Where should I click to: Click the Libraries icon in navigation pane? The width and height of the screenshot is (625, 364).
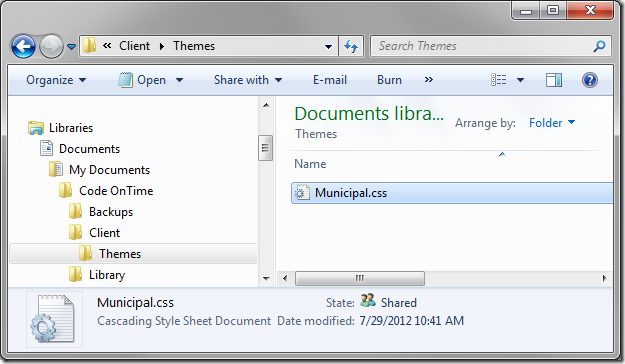[36, 128]
